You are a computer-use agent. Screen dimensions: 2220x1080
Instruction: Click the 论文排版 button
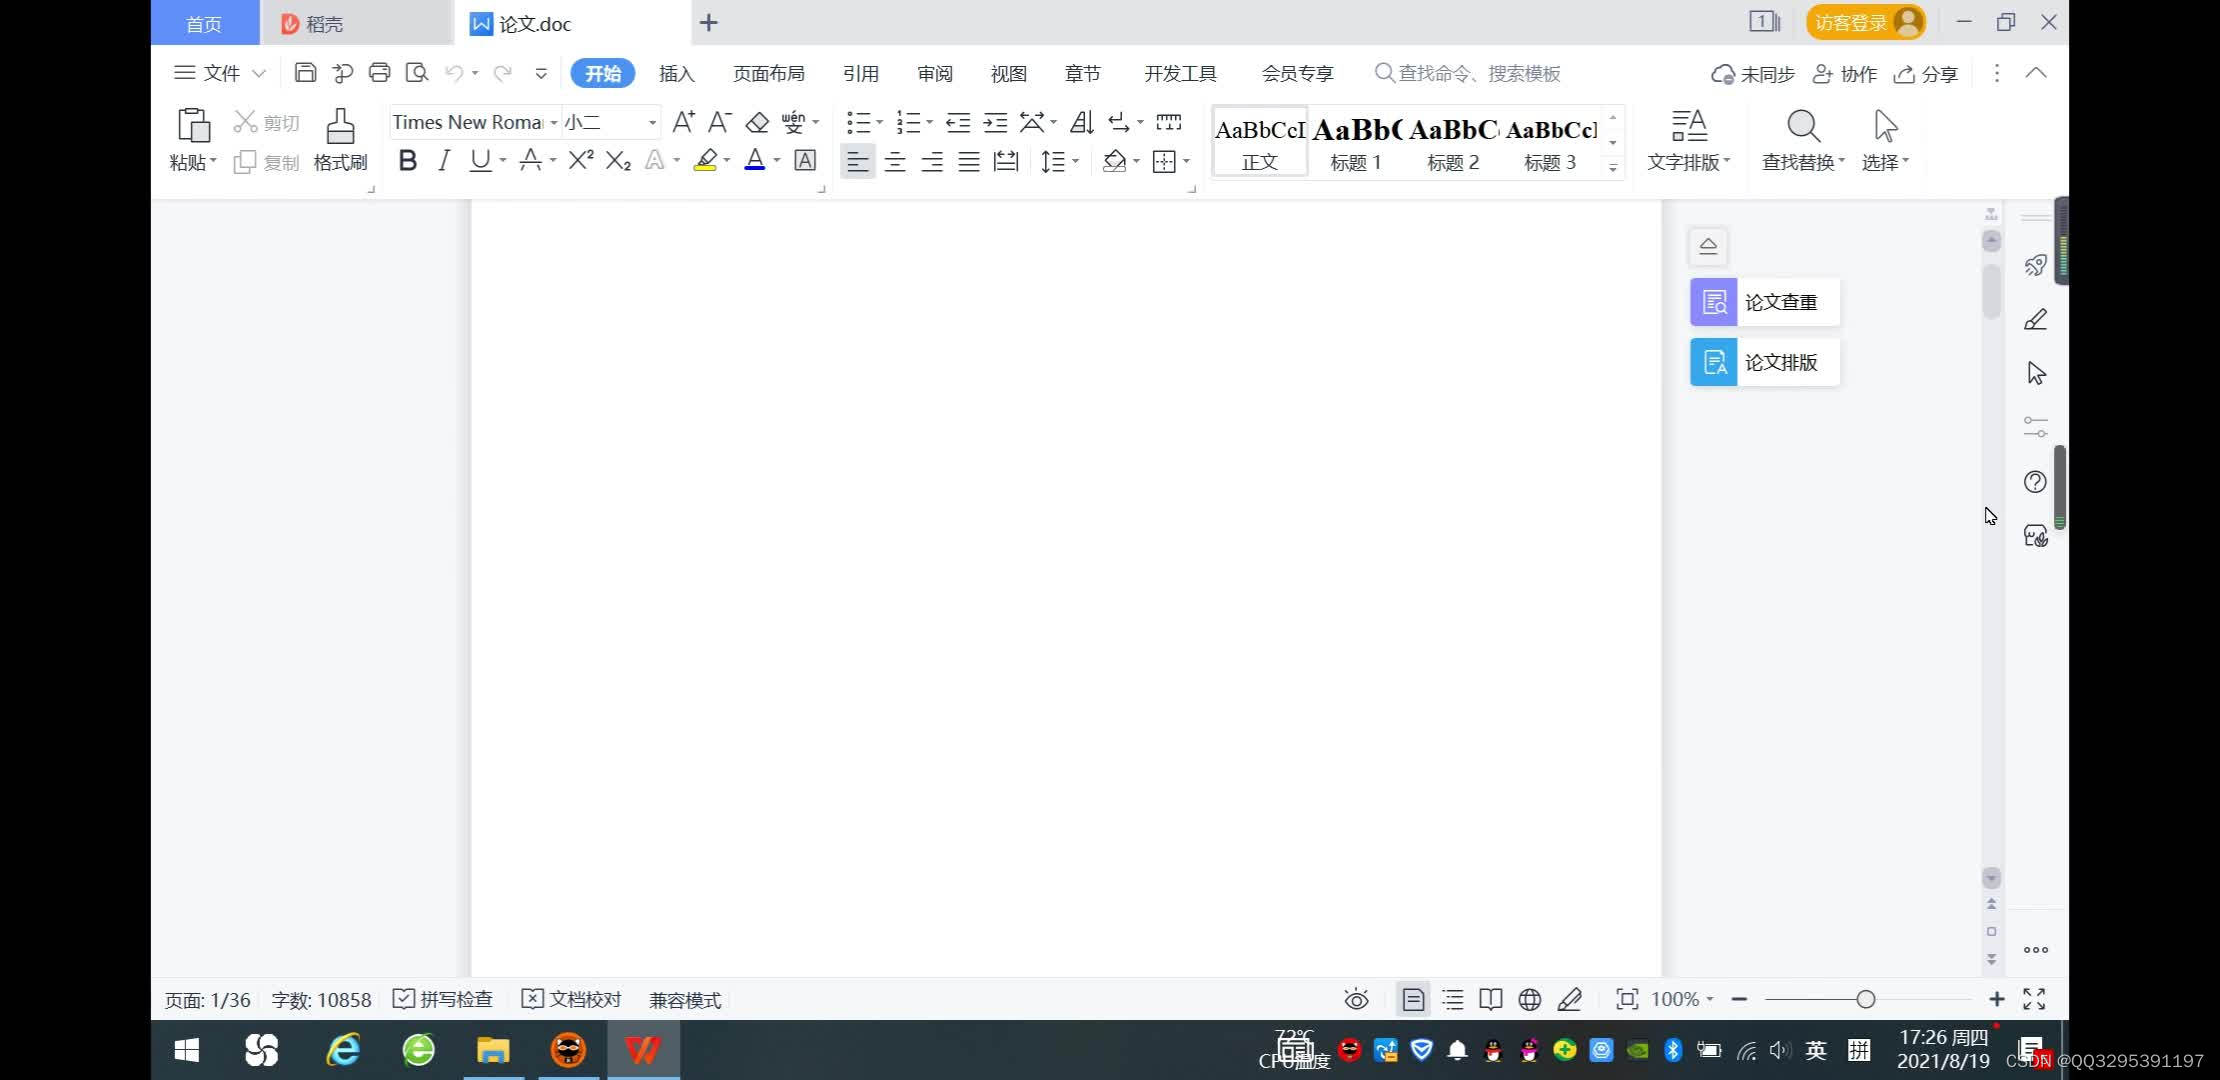click(x=1765, y=362)
